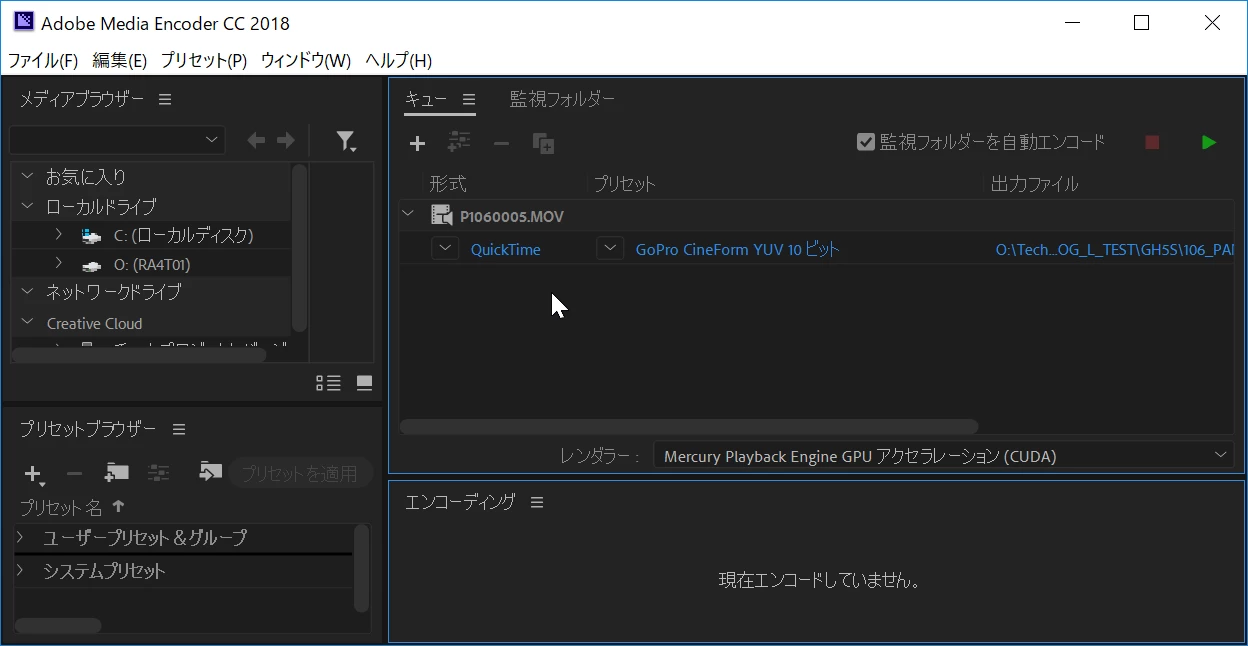Click the Media Browser forward arrow
The width and height of the screenshot is (1248, 646).
pyautogui.click(x=286, y=141)
